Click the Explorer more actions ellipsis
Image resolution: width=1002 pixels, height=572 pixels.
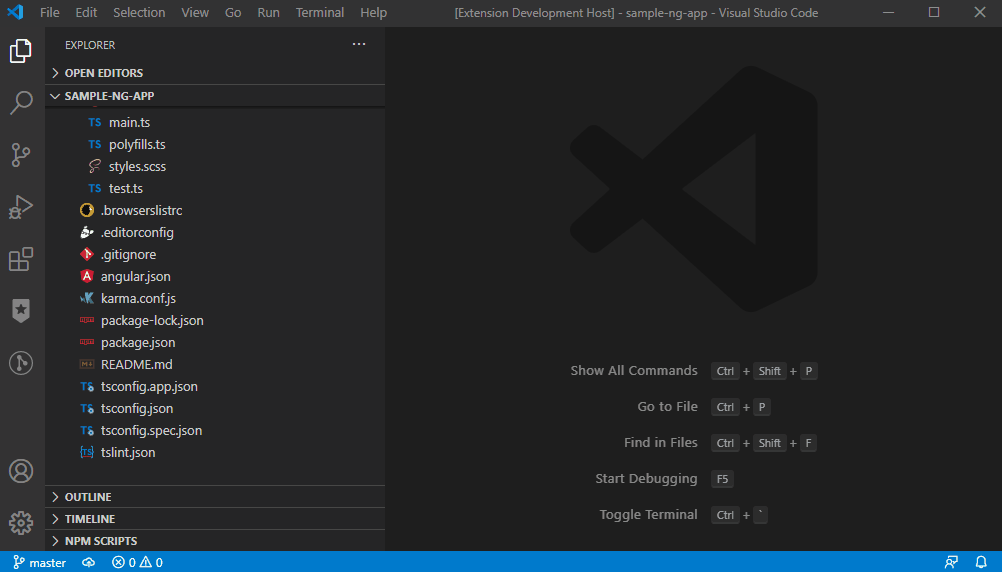click(359, 44)
